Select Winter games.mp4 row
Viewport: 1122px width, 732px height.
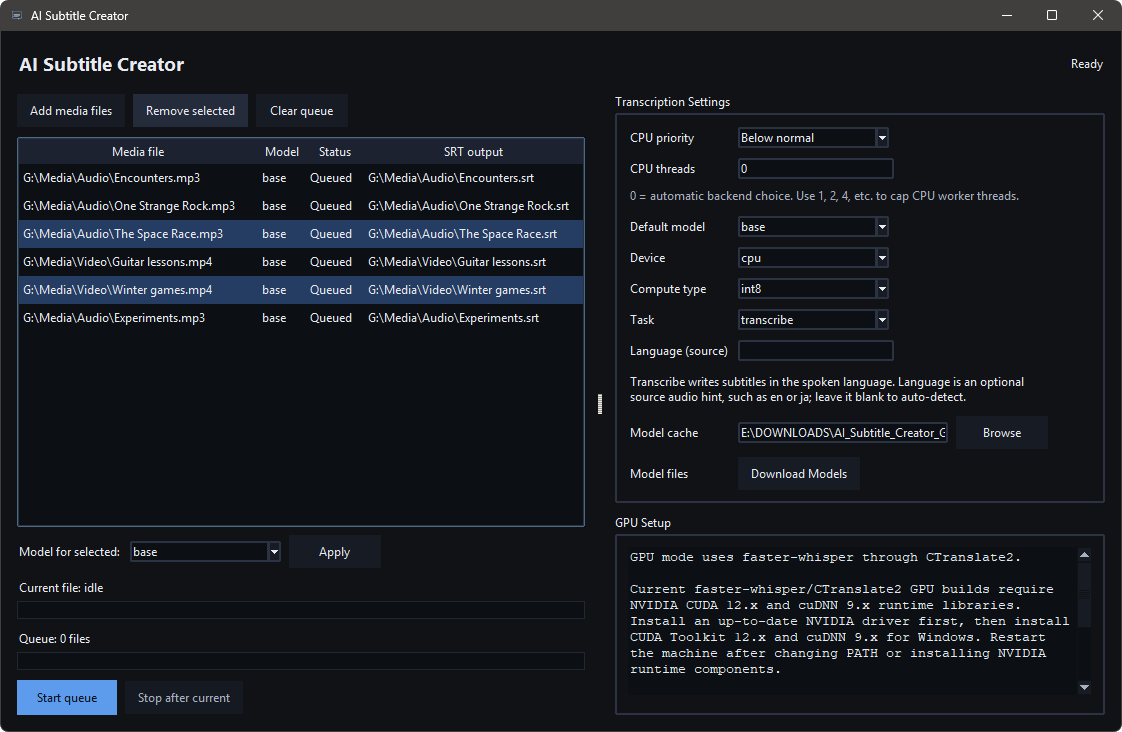click(301, 290)
